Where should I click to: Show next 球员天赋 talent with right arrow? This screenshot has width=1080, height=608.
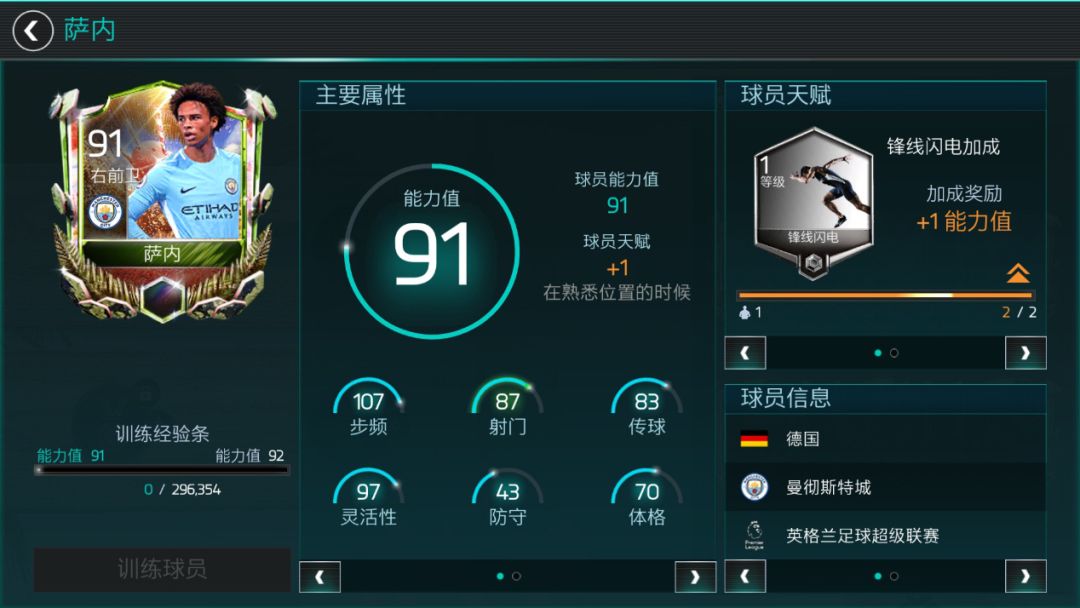[x=1026, y=353]
